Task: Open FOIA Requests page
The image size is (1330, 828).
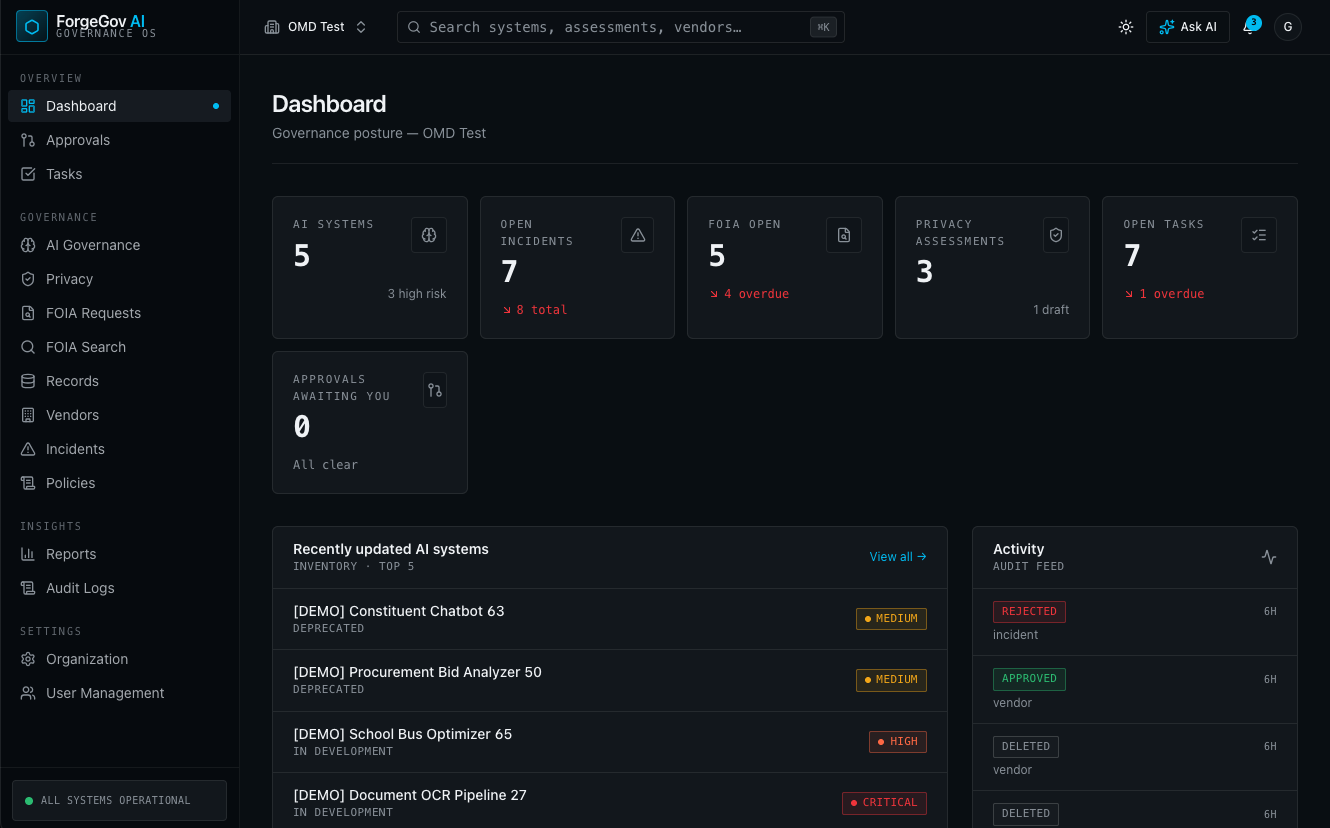Action: click(119, 313)
